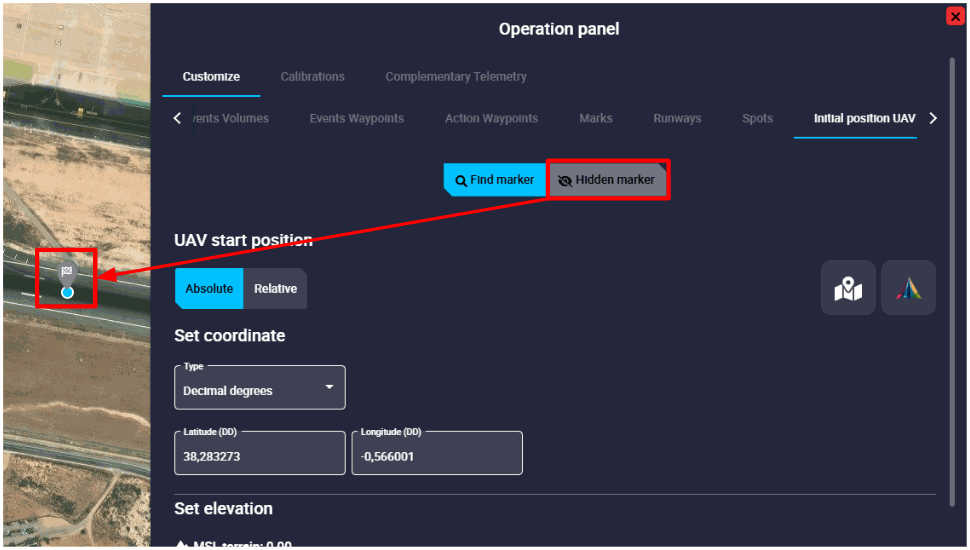Click the checkered flag marker on map

(x=67, y=272)
